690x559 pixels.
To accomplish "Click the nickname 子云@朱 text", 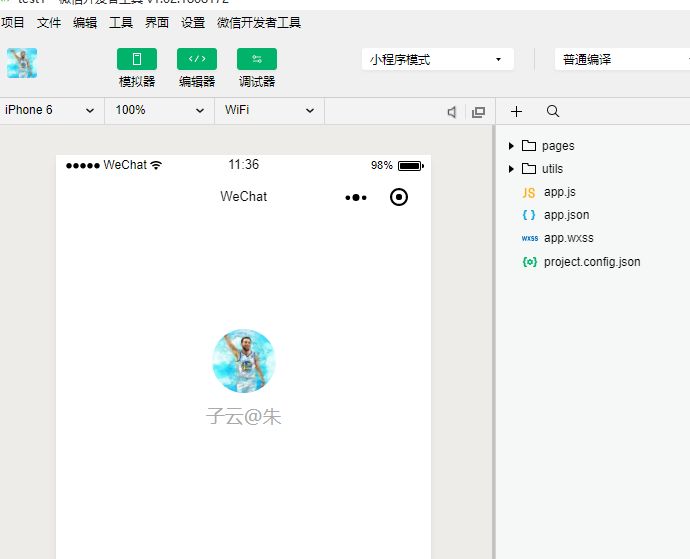I will [244, 416].
